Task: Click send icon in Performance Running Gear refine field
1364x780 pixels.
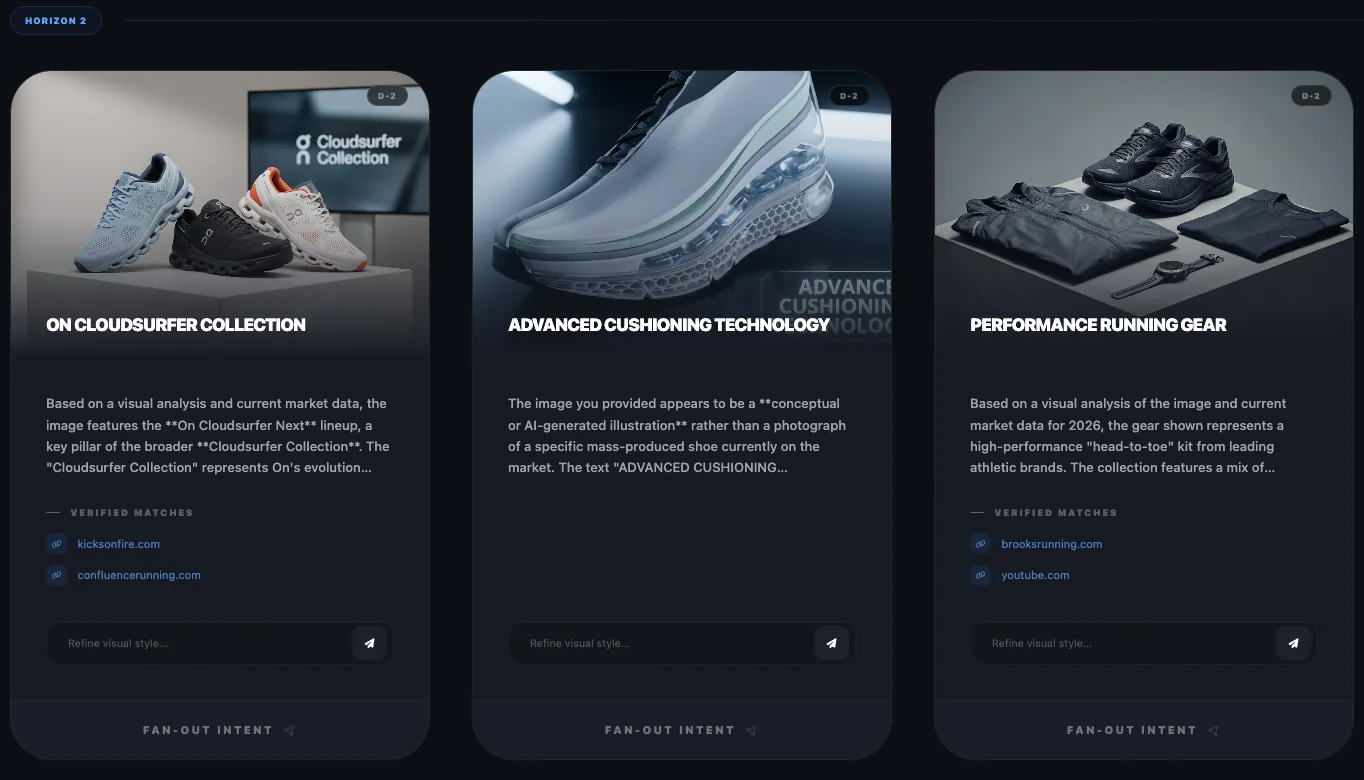Action: (x=1293, y=643)
